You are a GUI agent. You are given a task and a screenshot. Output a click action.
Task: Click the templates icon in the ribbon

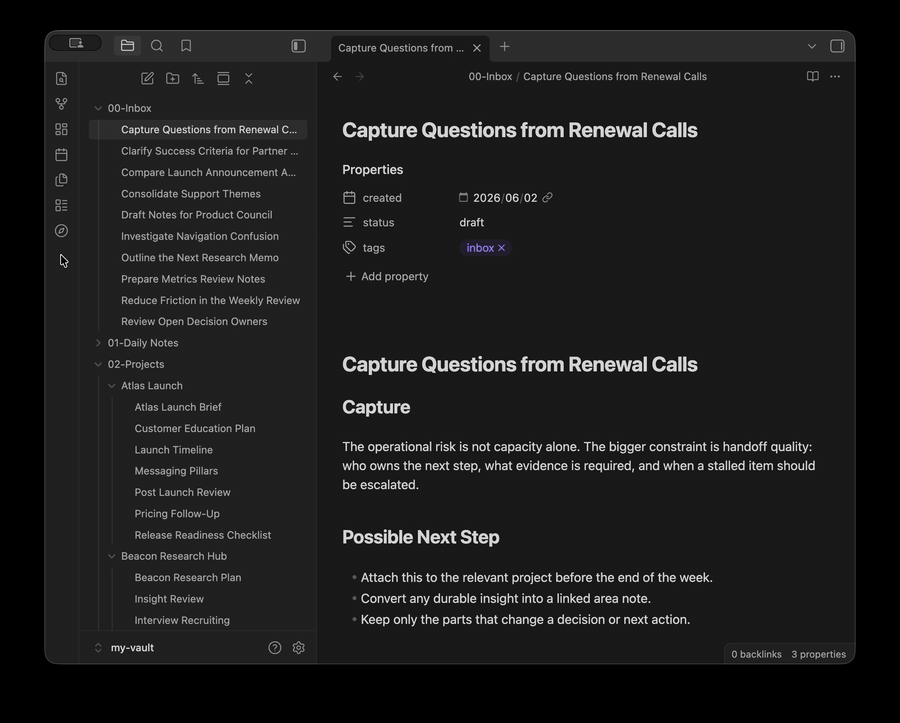[x=61, y=180]
